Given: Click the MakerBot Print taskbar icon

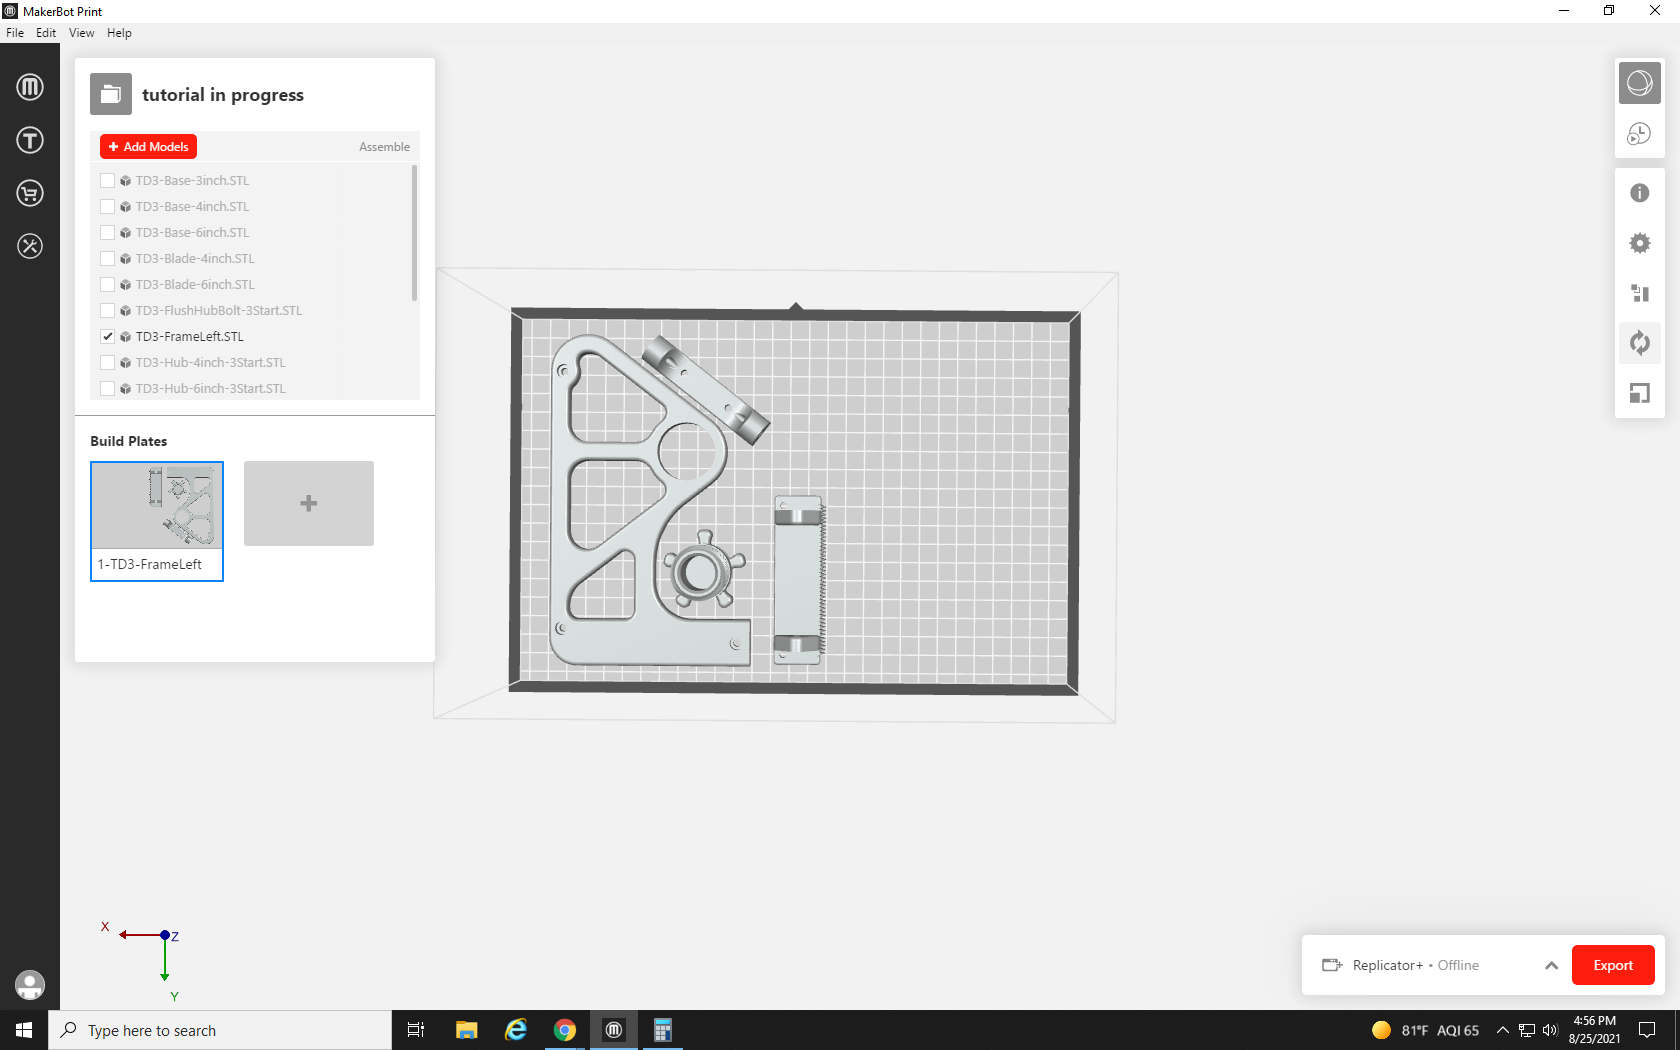Looking at the screenshot, I should pos(614,1030).
